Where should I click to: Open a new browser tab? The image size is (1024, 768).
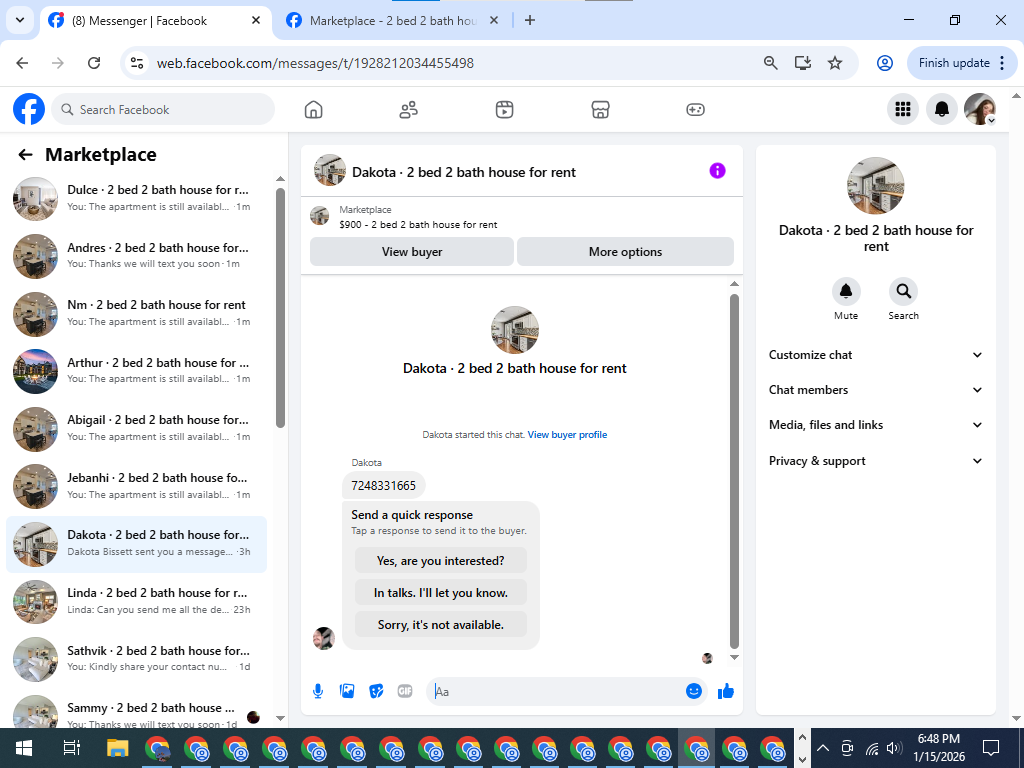point(530,20)
